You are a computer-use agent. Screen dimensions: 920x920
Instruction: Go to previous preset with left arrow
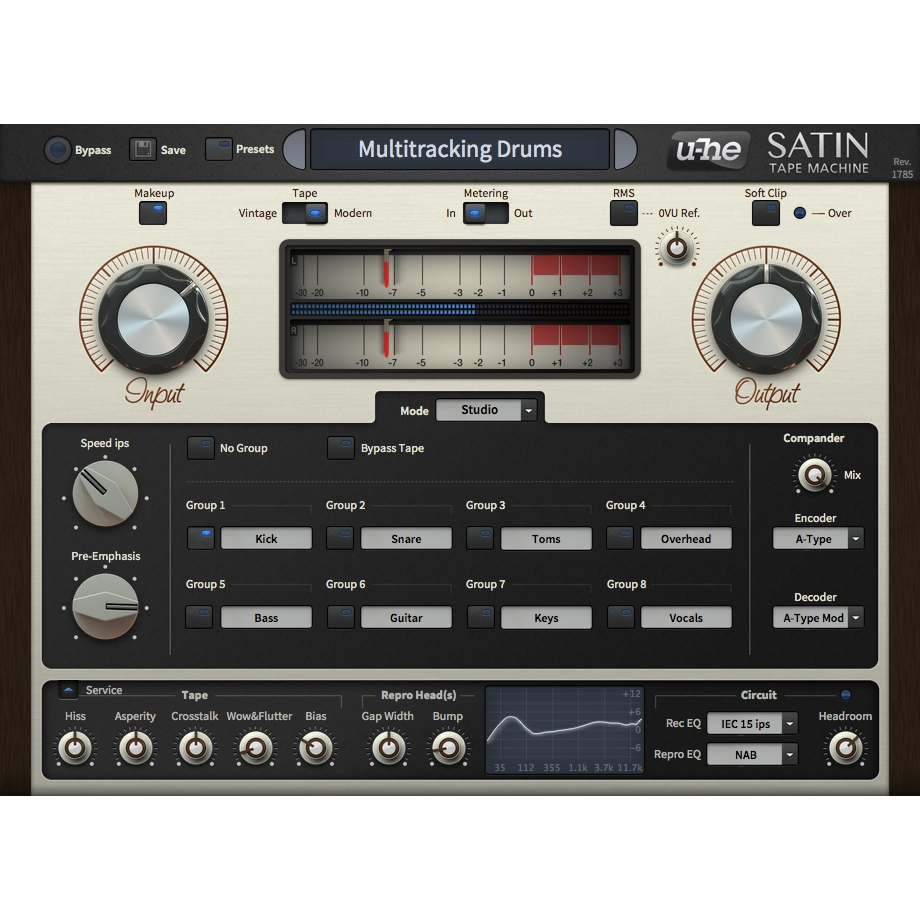click(x=295, y=149)
